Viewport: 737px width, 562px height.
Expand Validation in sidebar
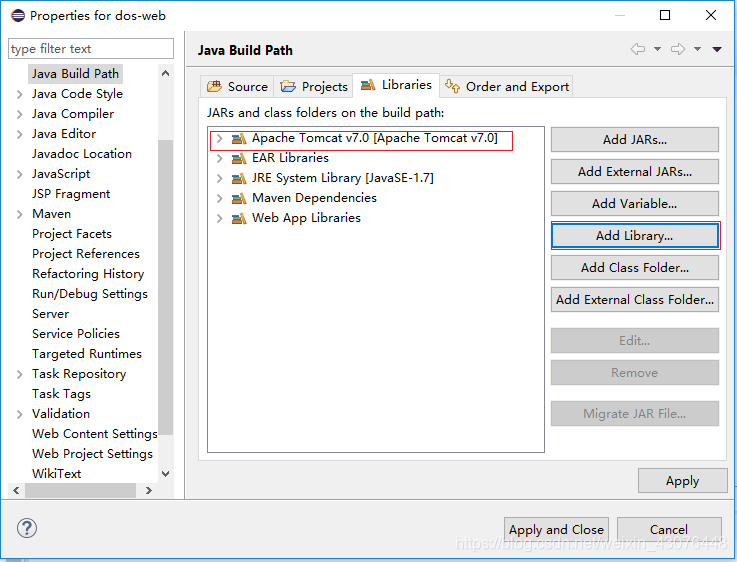tap(19, 414)
